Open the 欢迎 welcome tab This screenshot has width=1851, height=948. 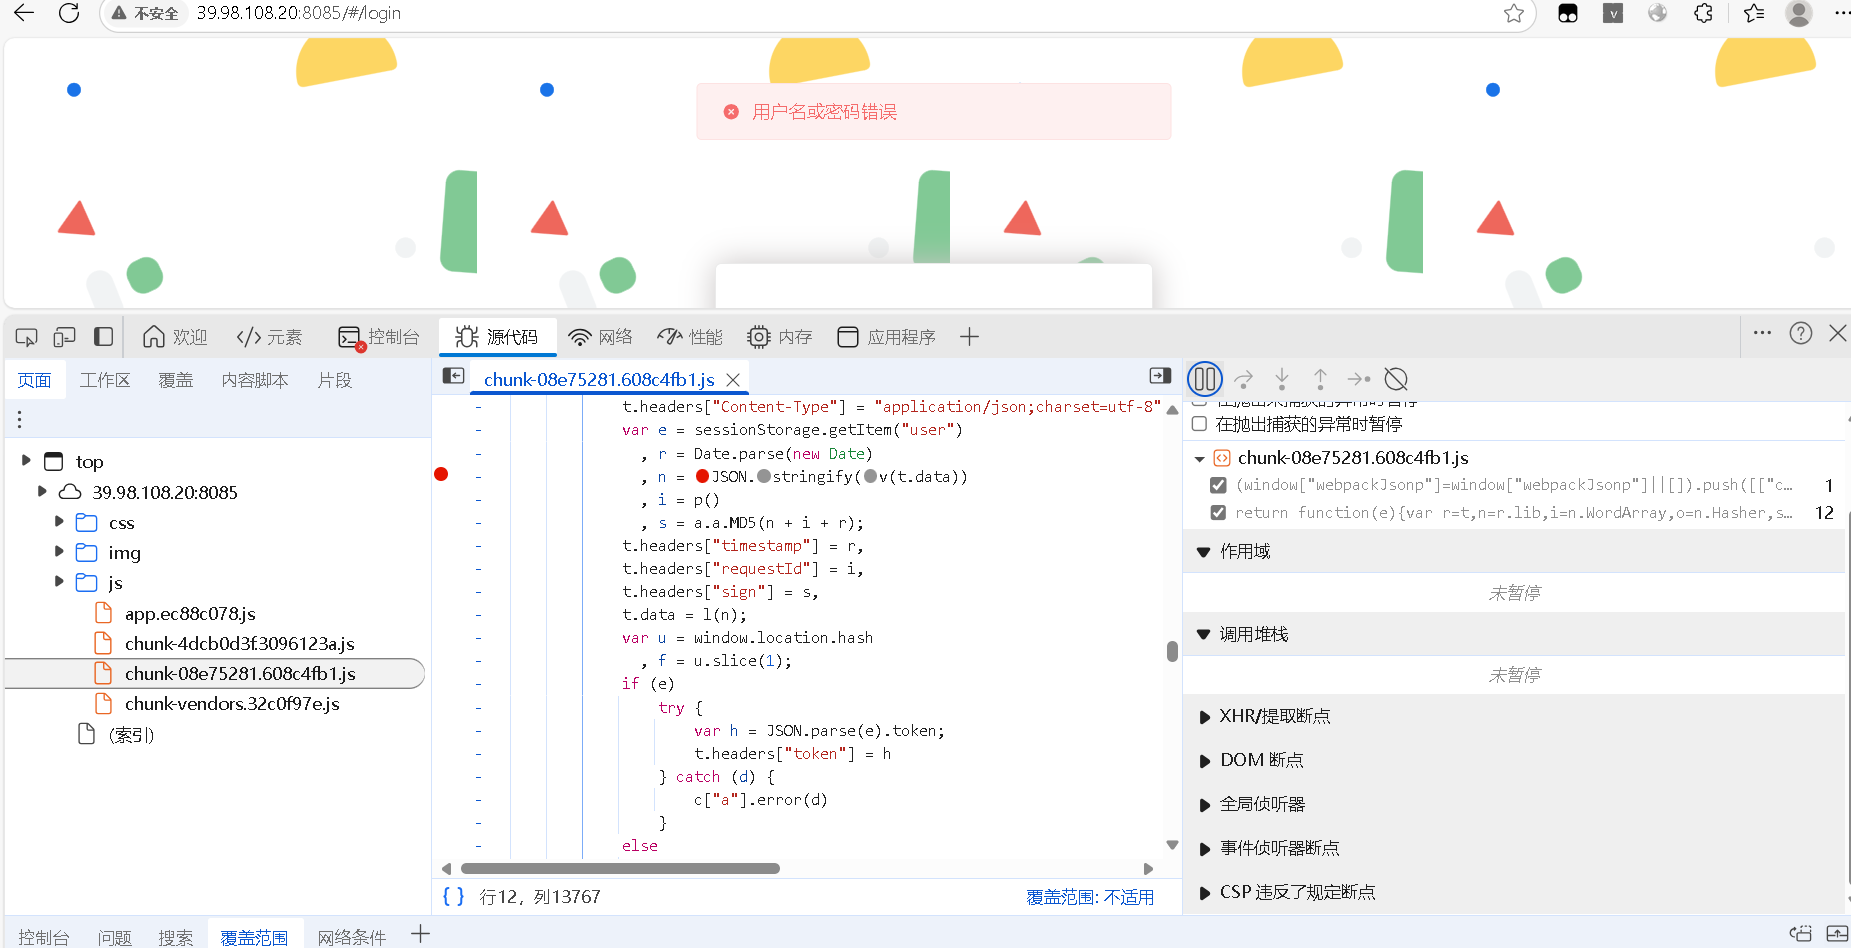click(x=175, y=337)
